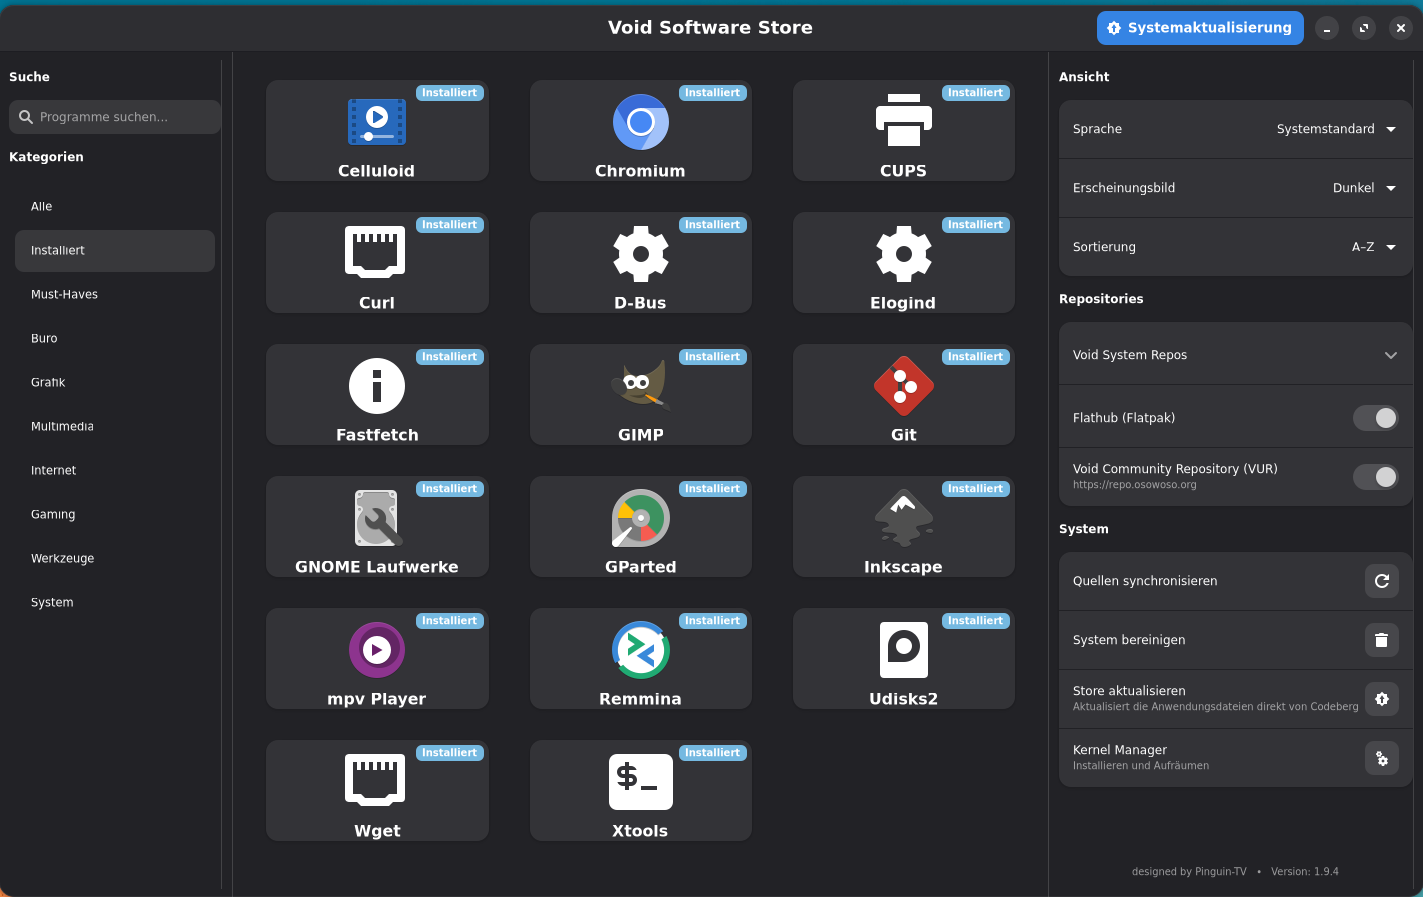This screenshot has height=897, width=1423.
Task: Open the Wget package icon
Action: [376, 780]
